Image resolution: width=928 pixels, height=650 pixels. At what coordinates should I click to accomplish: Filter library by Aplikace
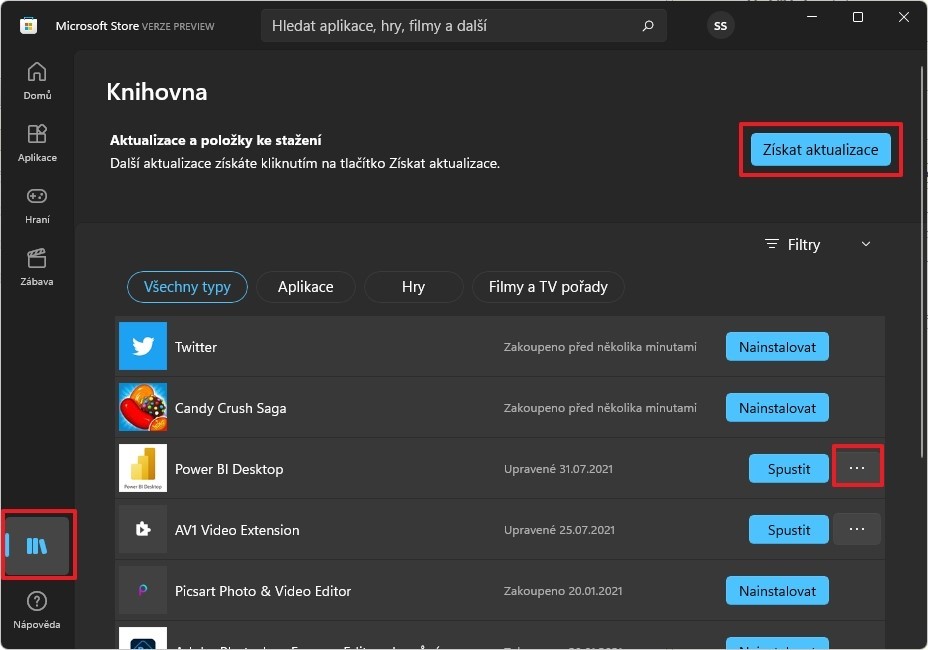tap(305, 287)
